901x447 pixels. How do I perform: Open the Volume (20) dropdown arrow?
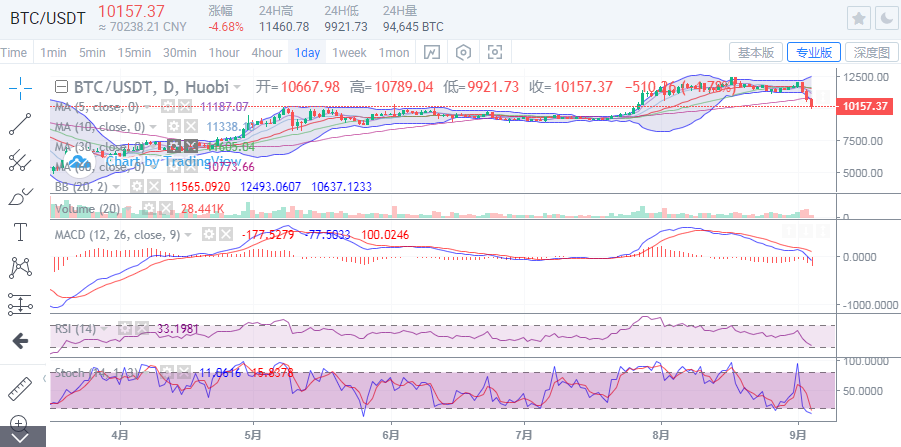[x=130, y=208]
